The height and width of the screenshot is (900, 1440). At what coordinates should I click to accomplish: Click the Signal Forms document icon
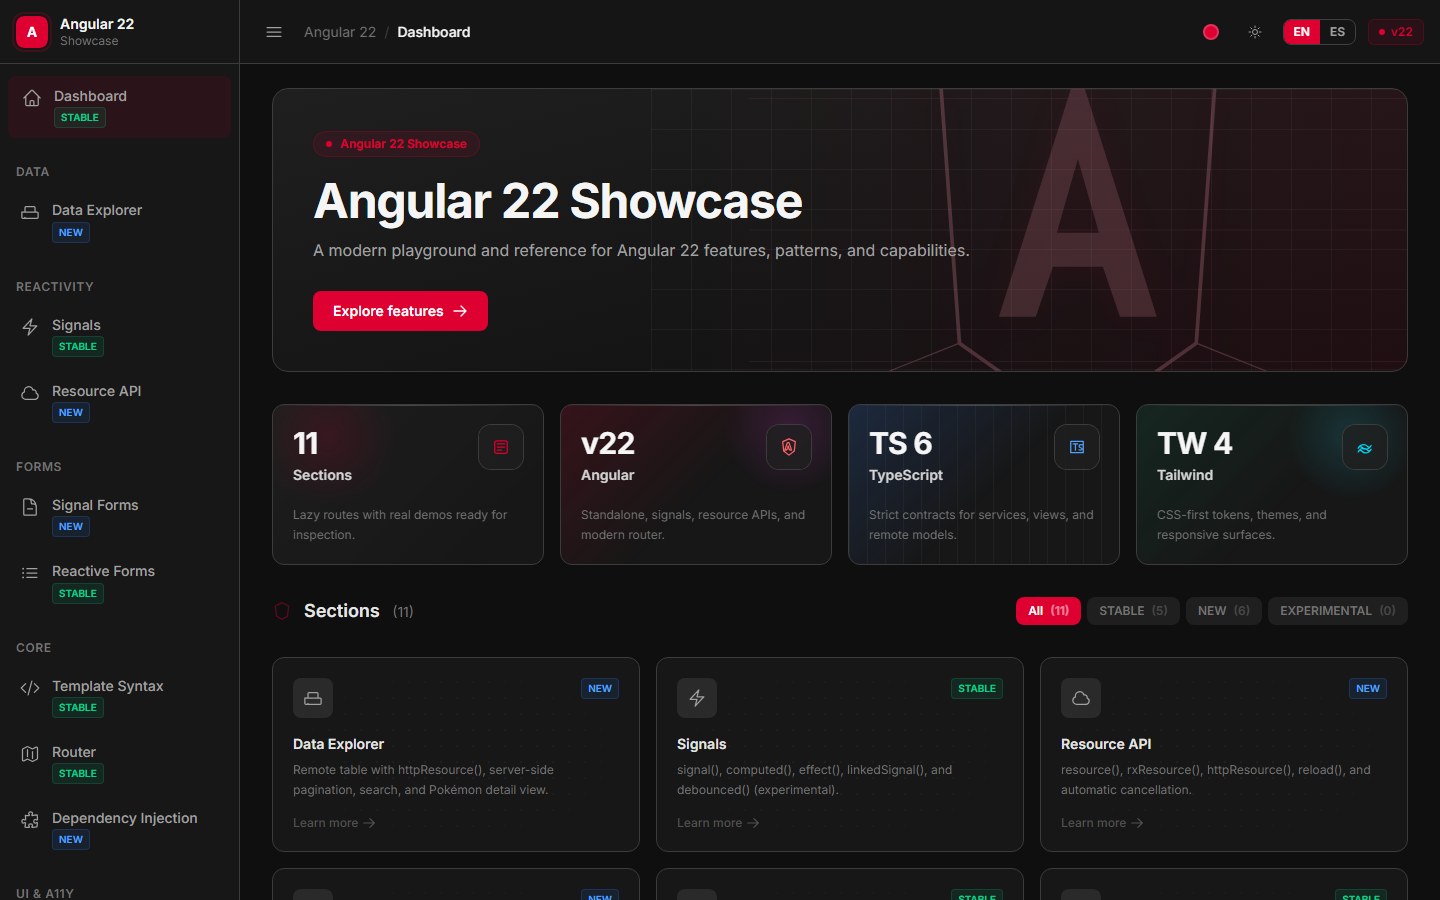(x=30, y=507)
